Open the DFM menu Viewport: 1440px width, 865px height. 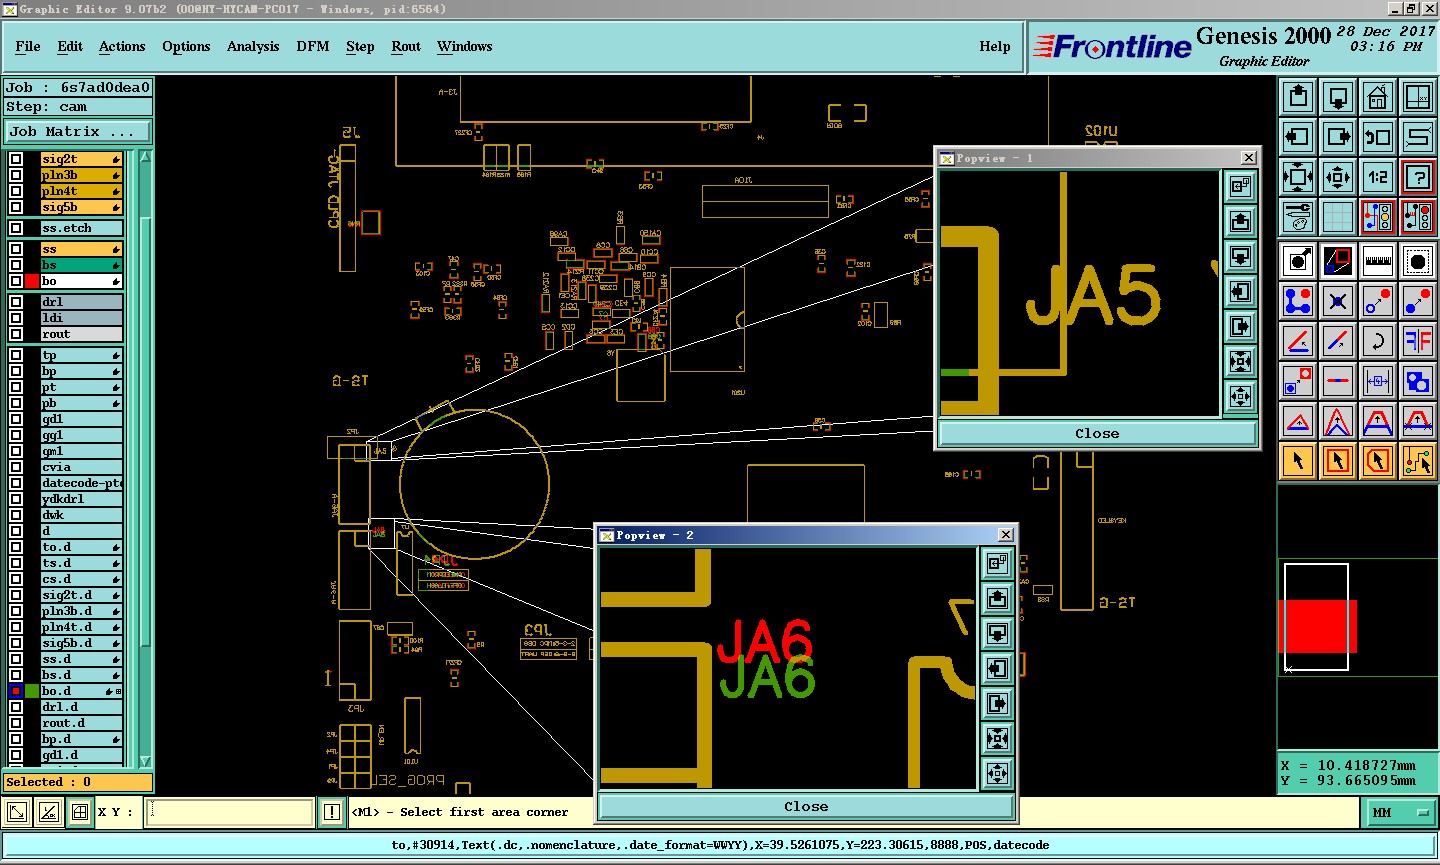pos(313,46)
